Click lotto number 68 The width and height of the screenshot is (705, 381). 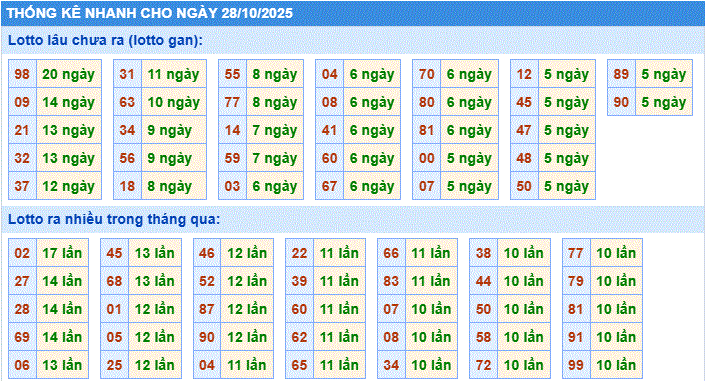(115, 281)
